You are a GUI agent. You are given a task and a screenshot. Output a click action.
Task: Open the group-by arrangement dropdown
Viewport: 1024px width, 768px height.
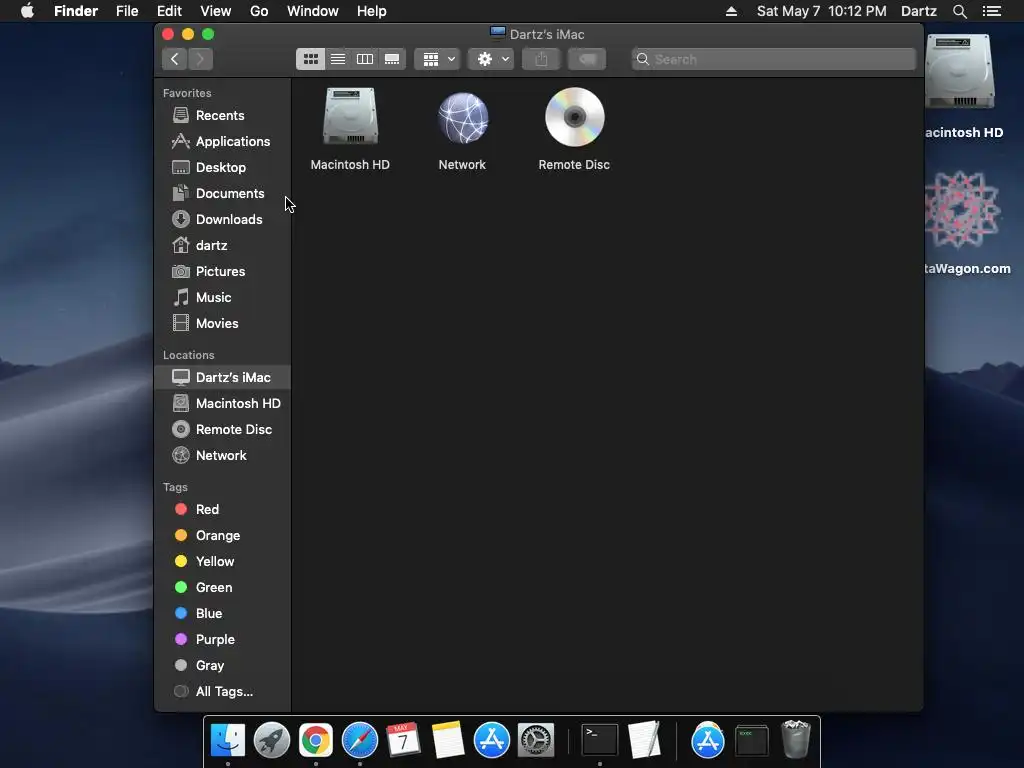click(x=438, y=59)
